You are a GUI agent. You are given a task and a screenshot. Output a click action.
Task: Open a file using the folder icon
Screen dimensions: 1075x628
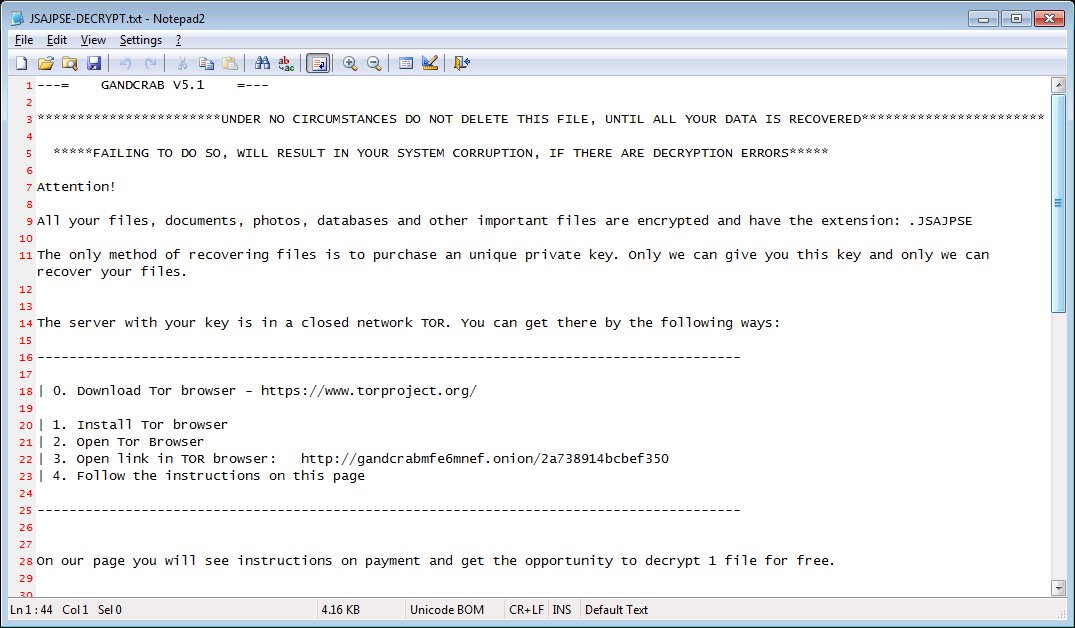tap(45, 64)
